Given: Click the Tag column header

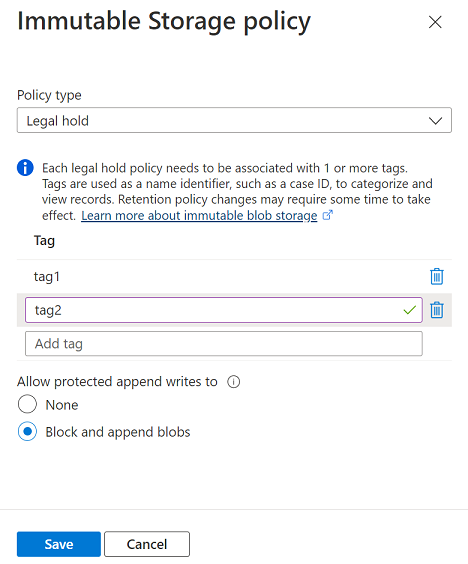Looking at the screenshot, I should coord(44,241).
